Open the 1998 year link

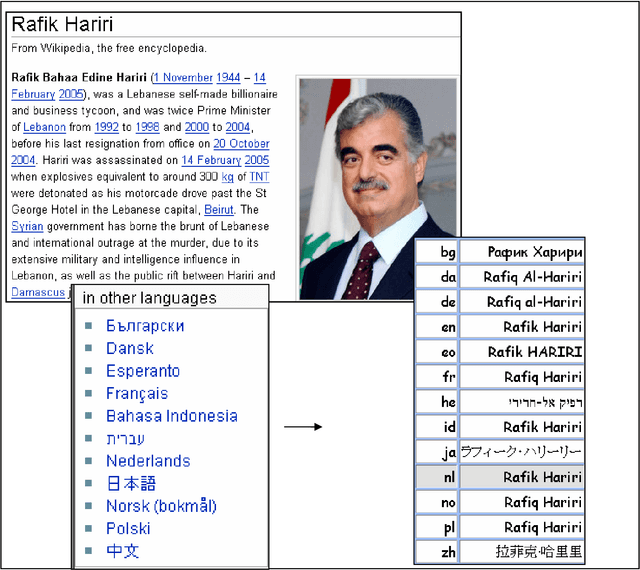tap(147, 127)
